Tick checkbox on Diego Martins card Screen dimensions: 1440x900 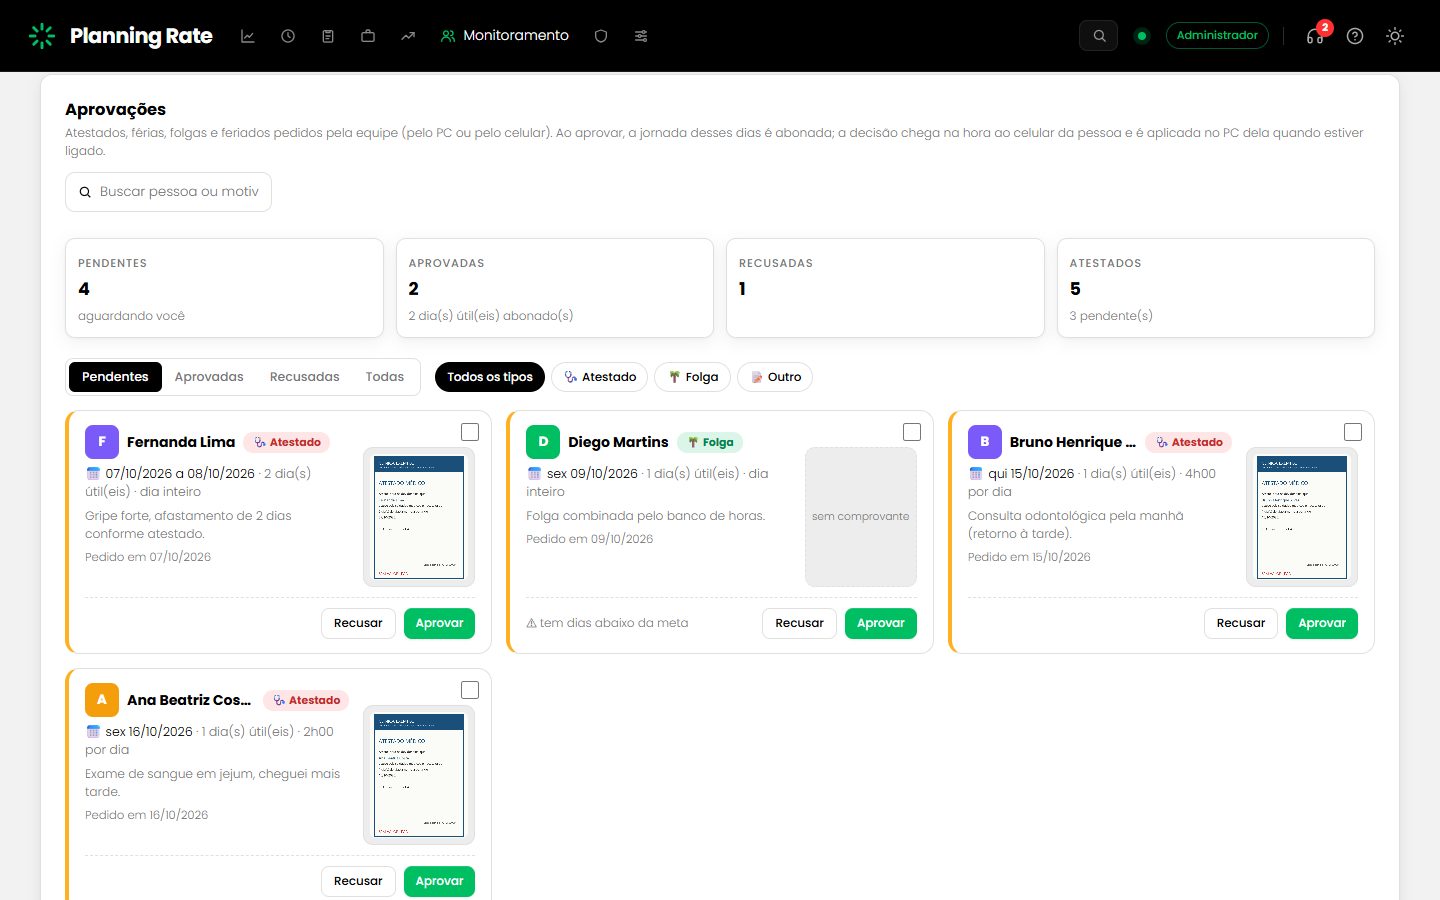click(x=912, y=432)
